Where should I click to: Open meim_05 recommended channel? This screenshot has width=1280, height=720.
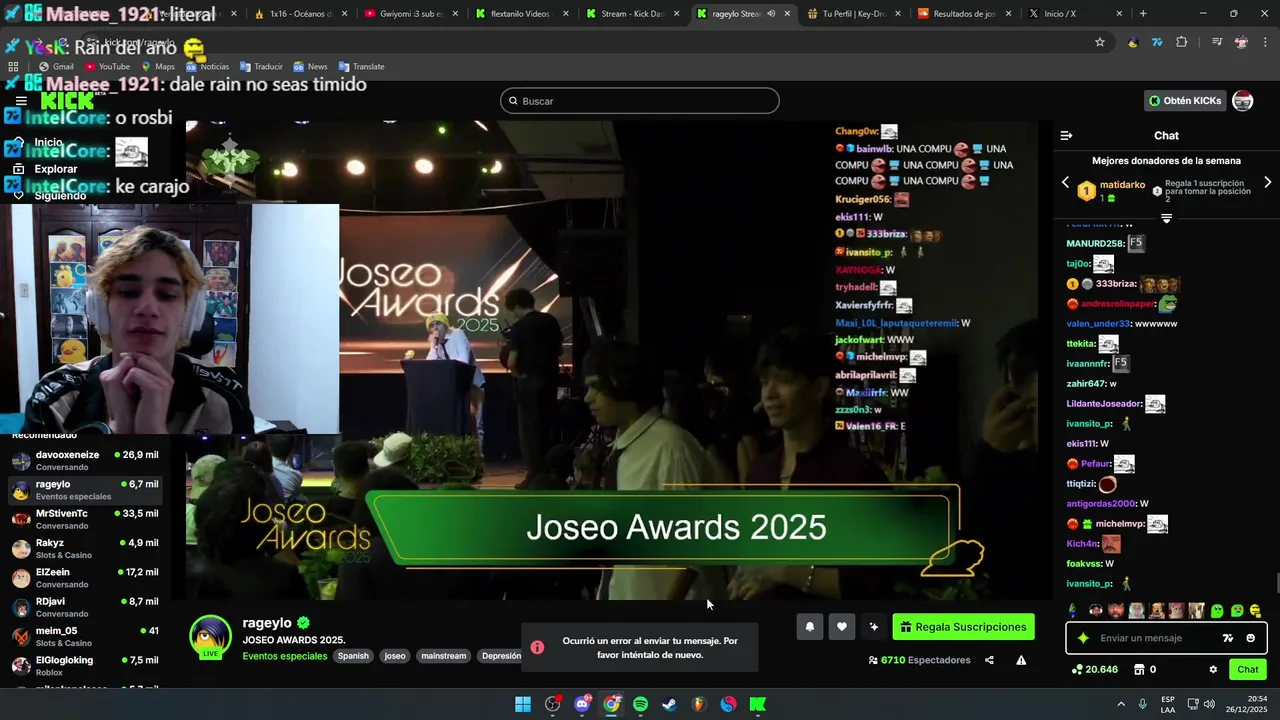click(x=85, y=636)
